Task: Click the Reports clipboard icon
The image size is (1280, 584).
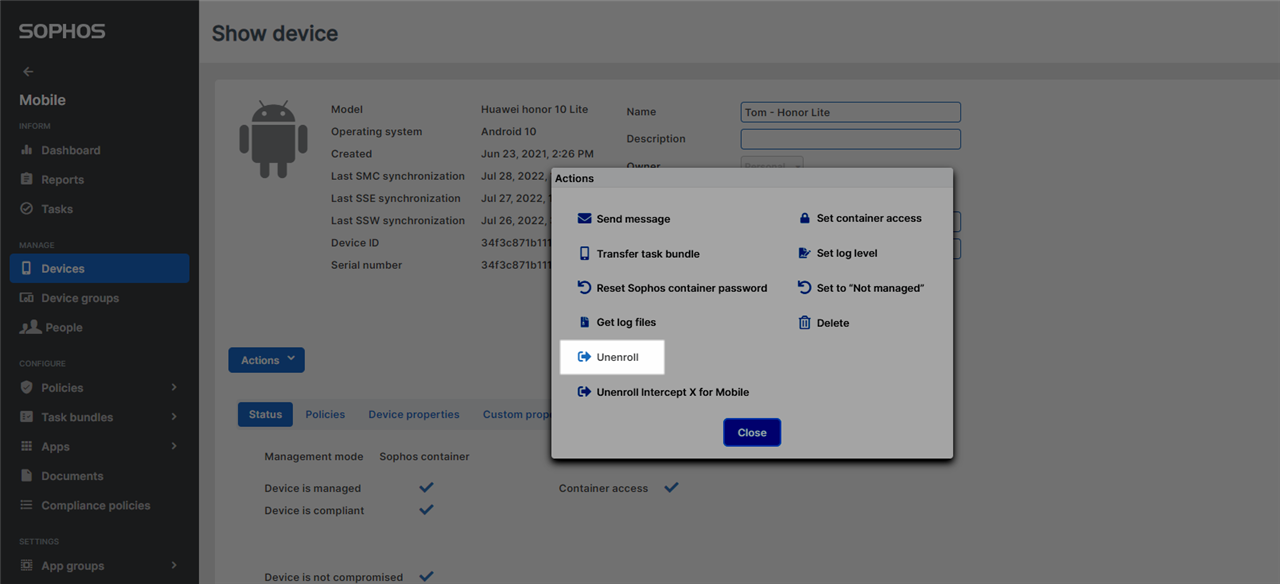Action: (27, 180)
